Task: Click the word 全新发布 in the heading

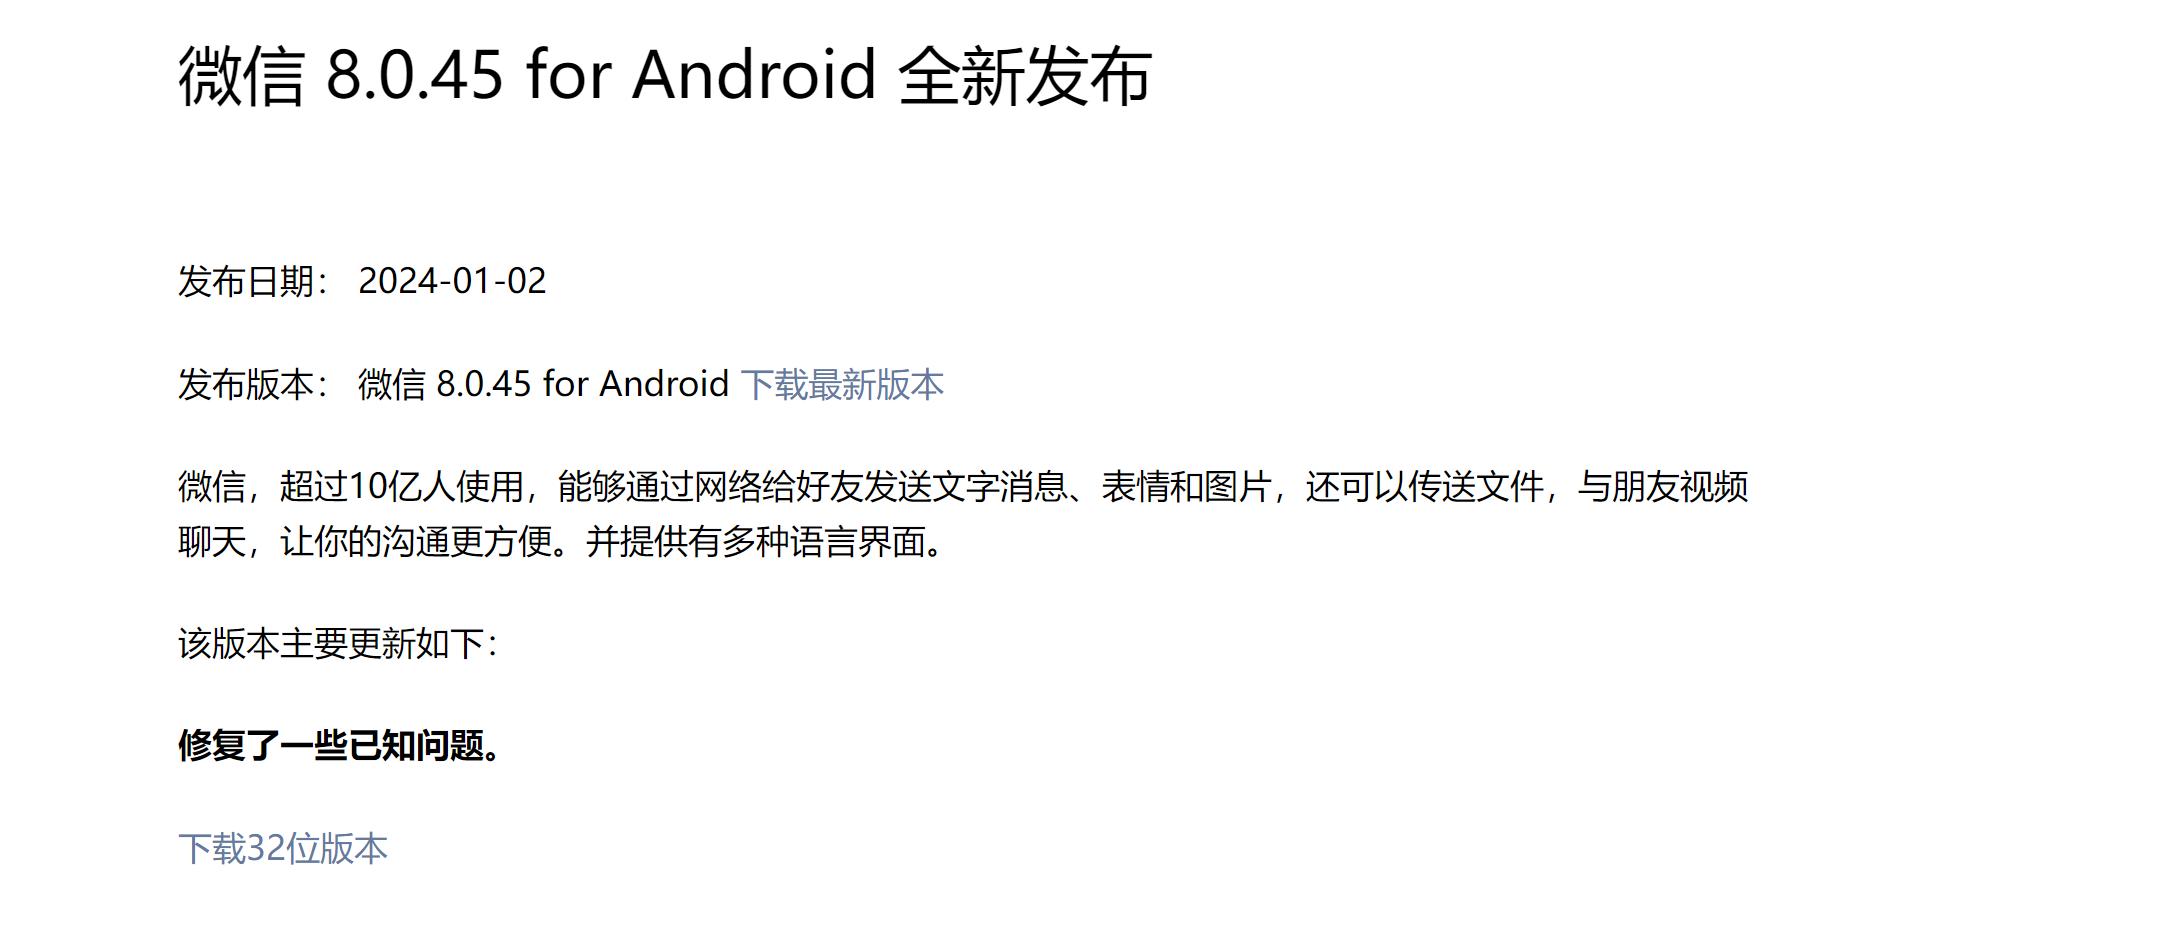Action: pyautogui.click(x=1025, y=76)
